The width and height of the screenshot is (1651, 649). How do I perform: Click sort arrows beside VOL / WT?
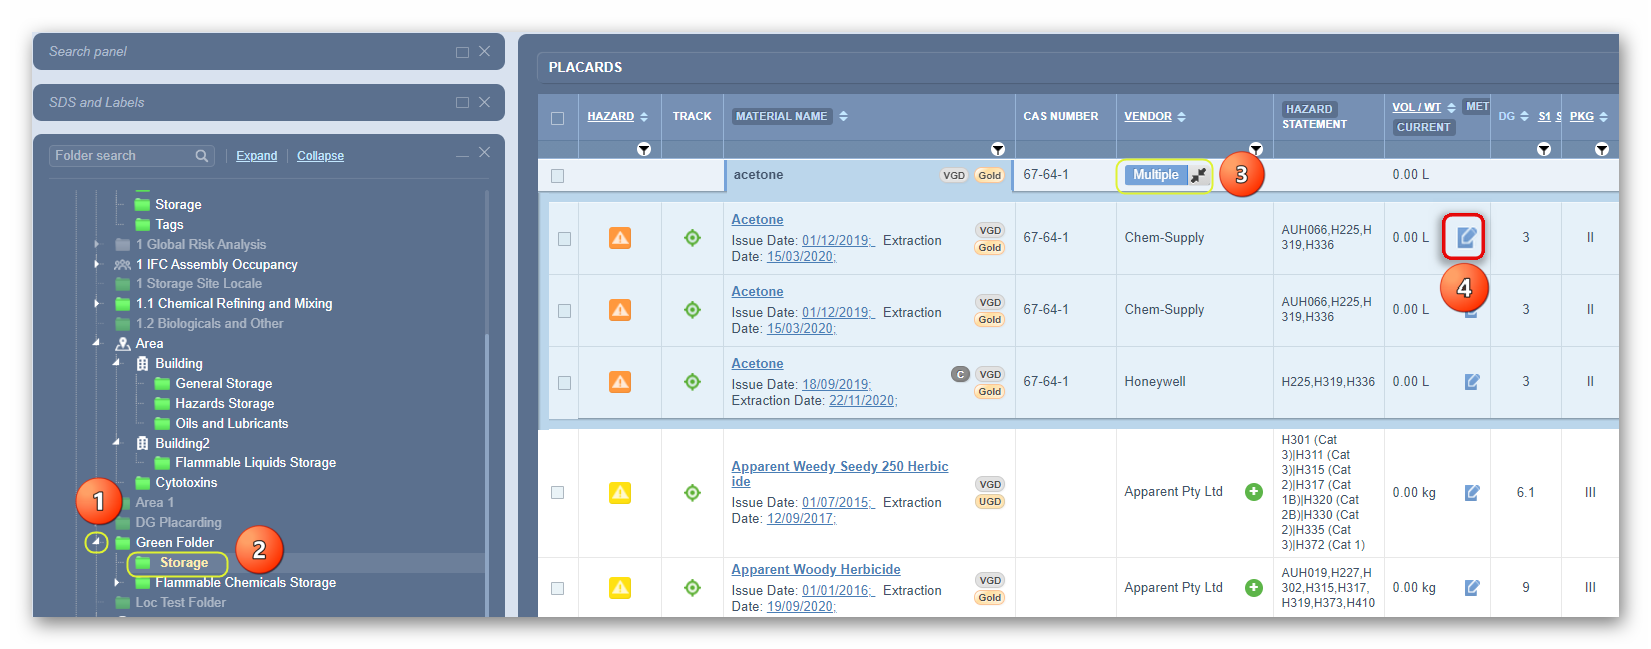tap(1451, 107)
